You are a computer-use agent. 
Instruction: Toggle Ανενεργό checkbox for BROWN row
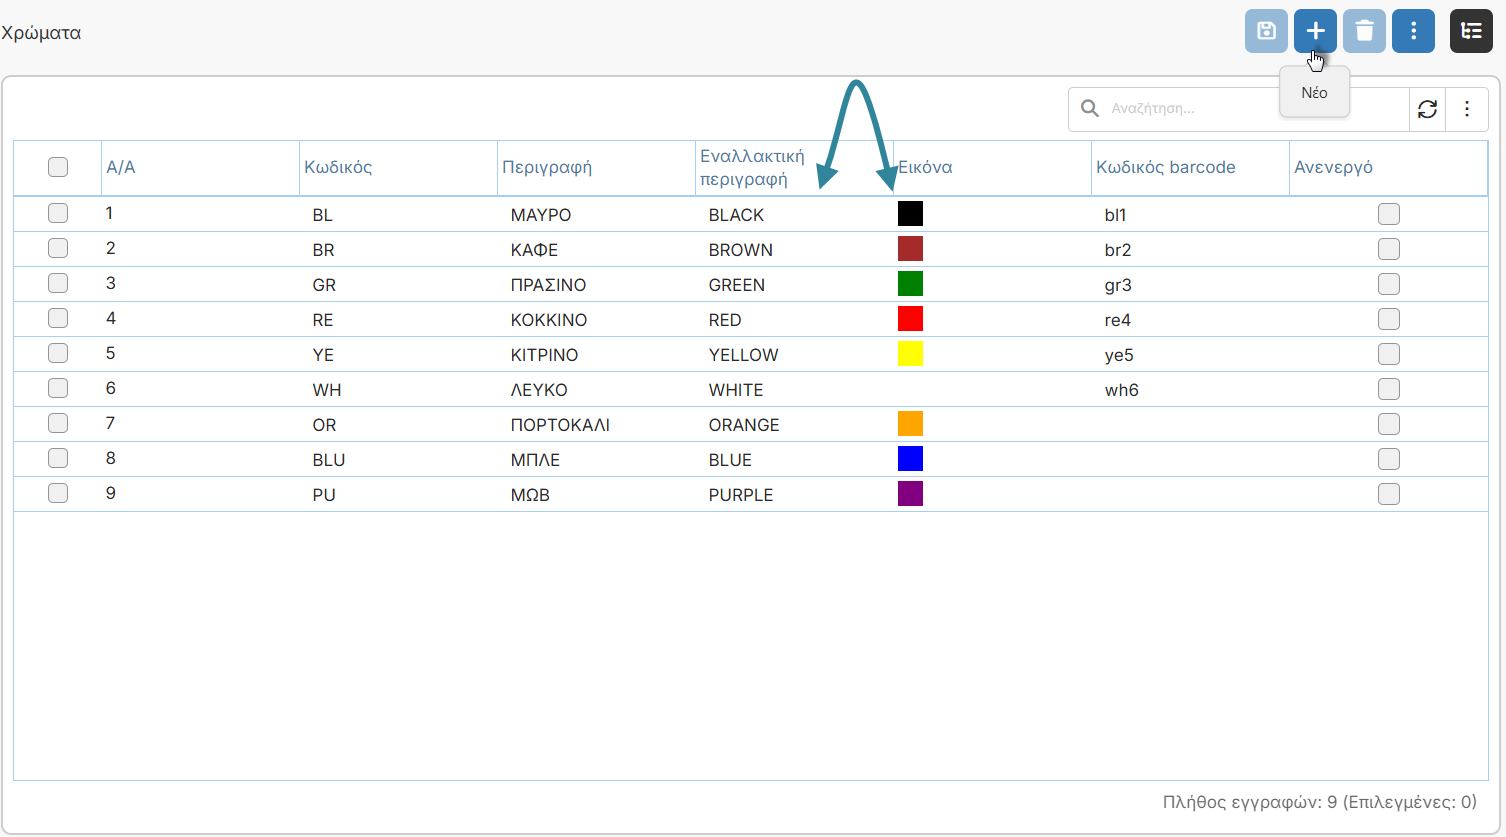tap(1389, 249)
